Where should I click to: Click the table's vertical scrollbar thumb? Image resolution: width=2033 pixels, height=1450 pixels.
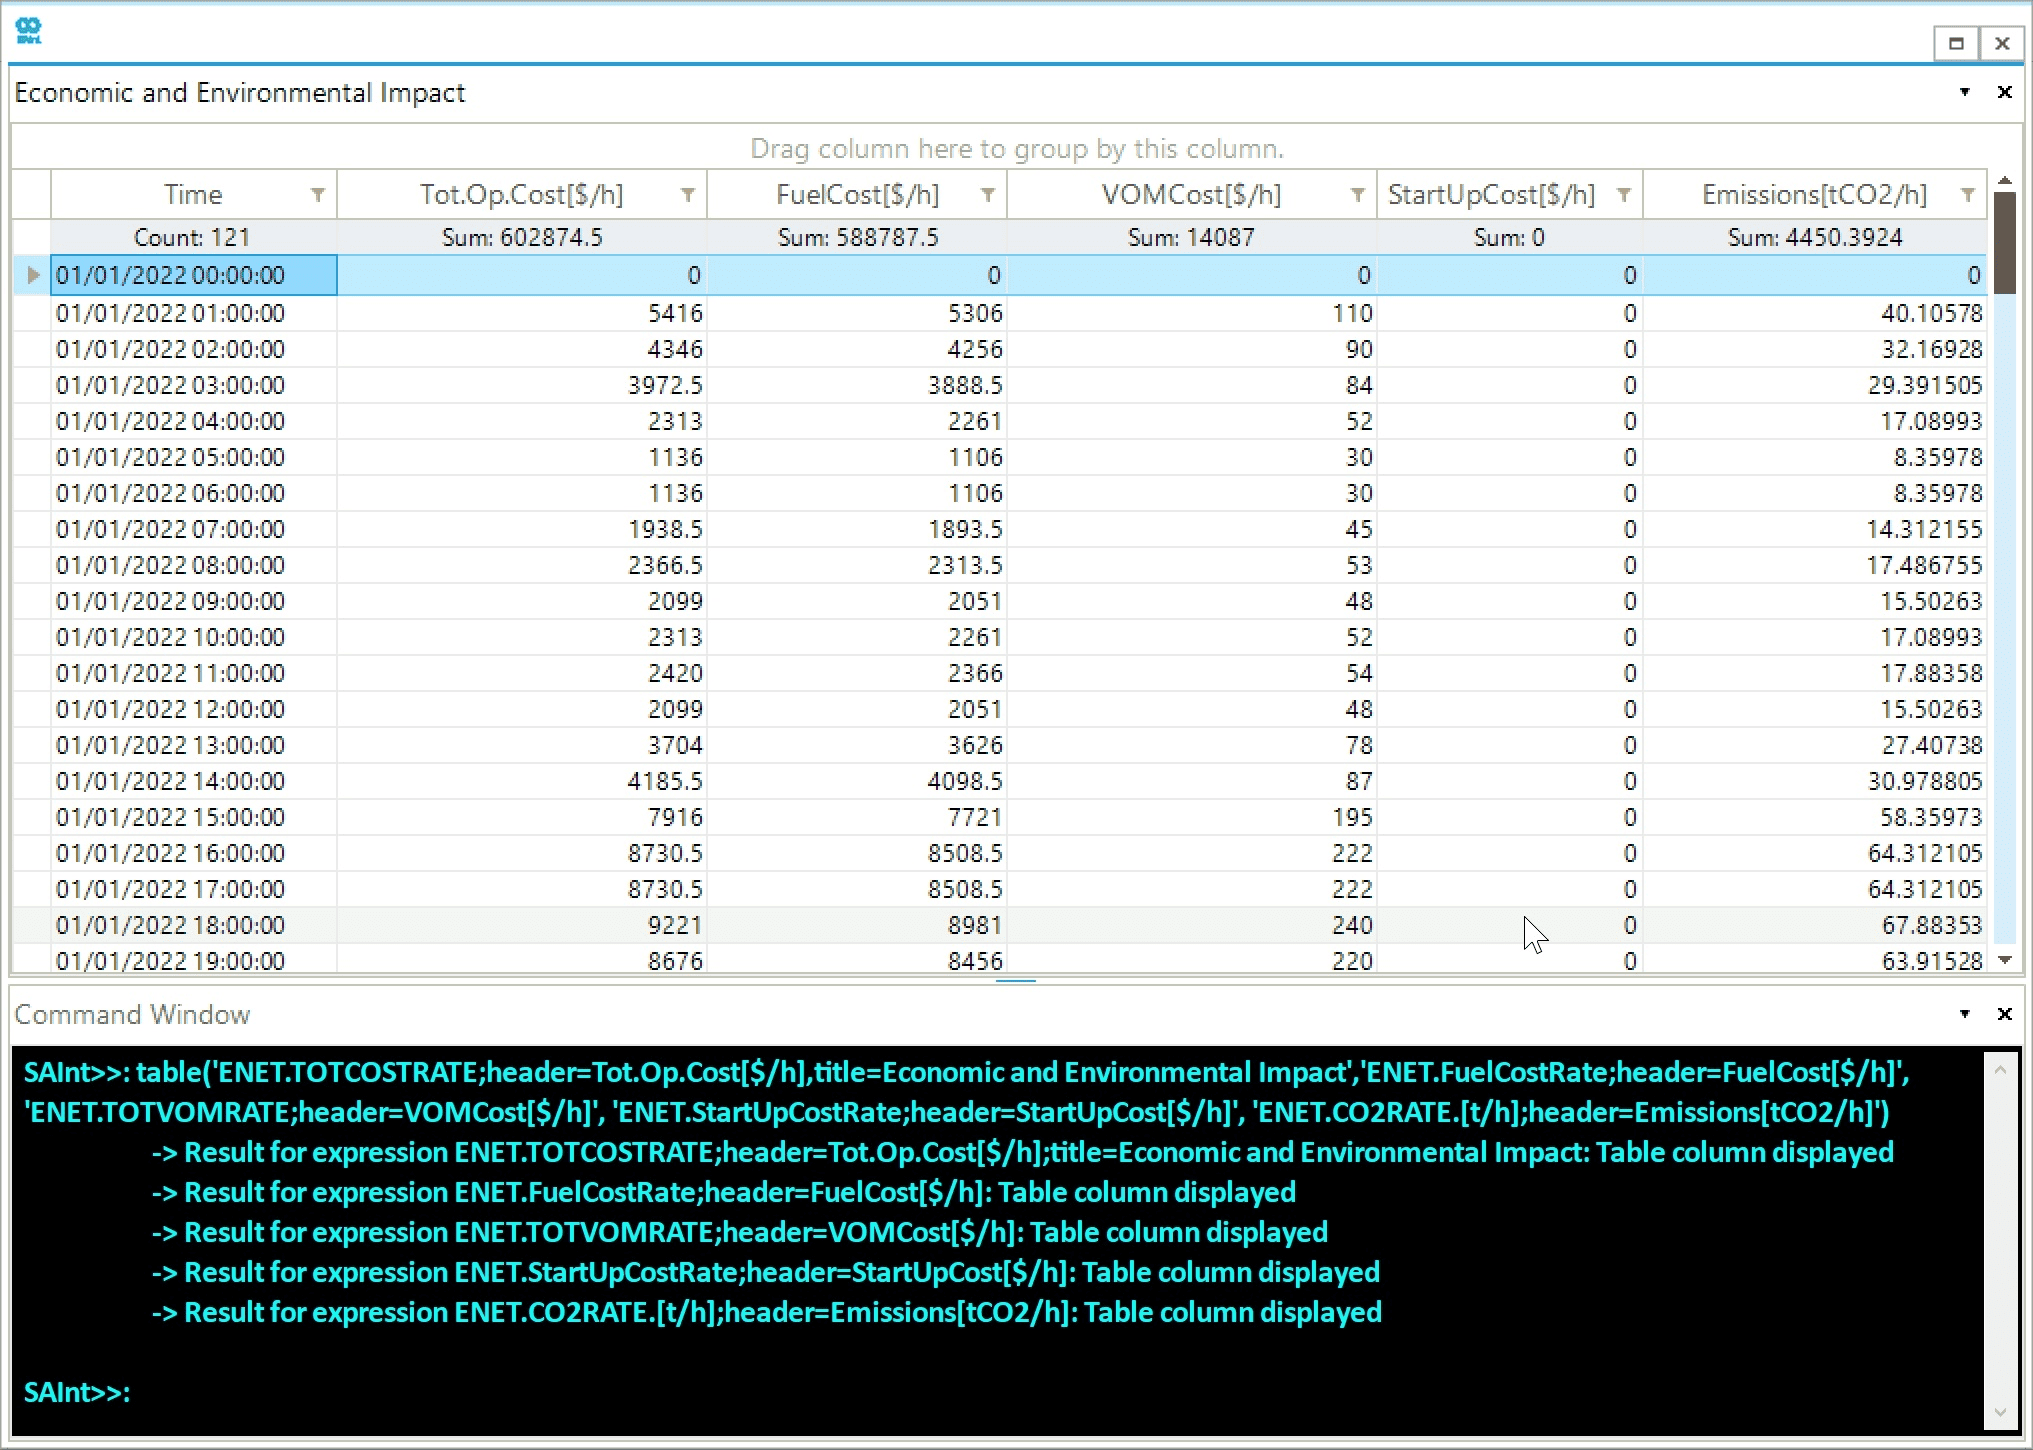tap(2004, 243)
